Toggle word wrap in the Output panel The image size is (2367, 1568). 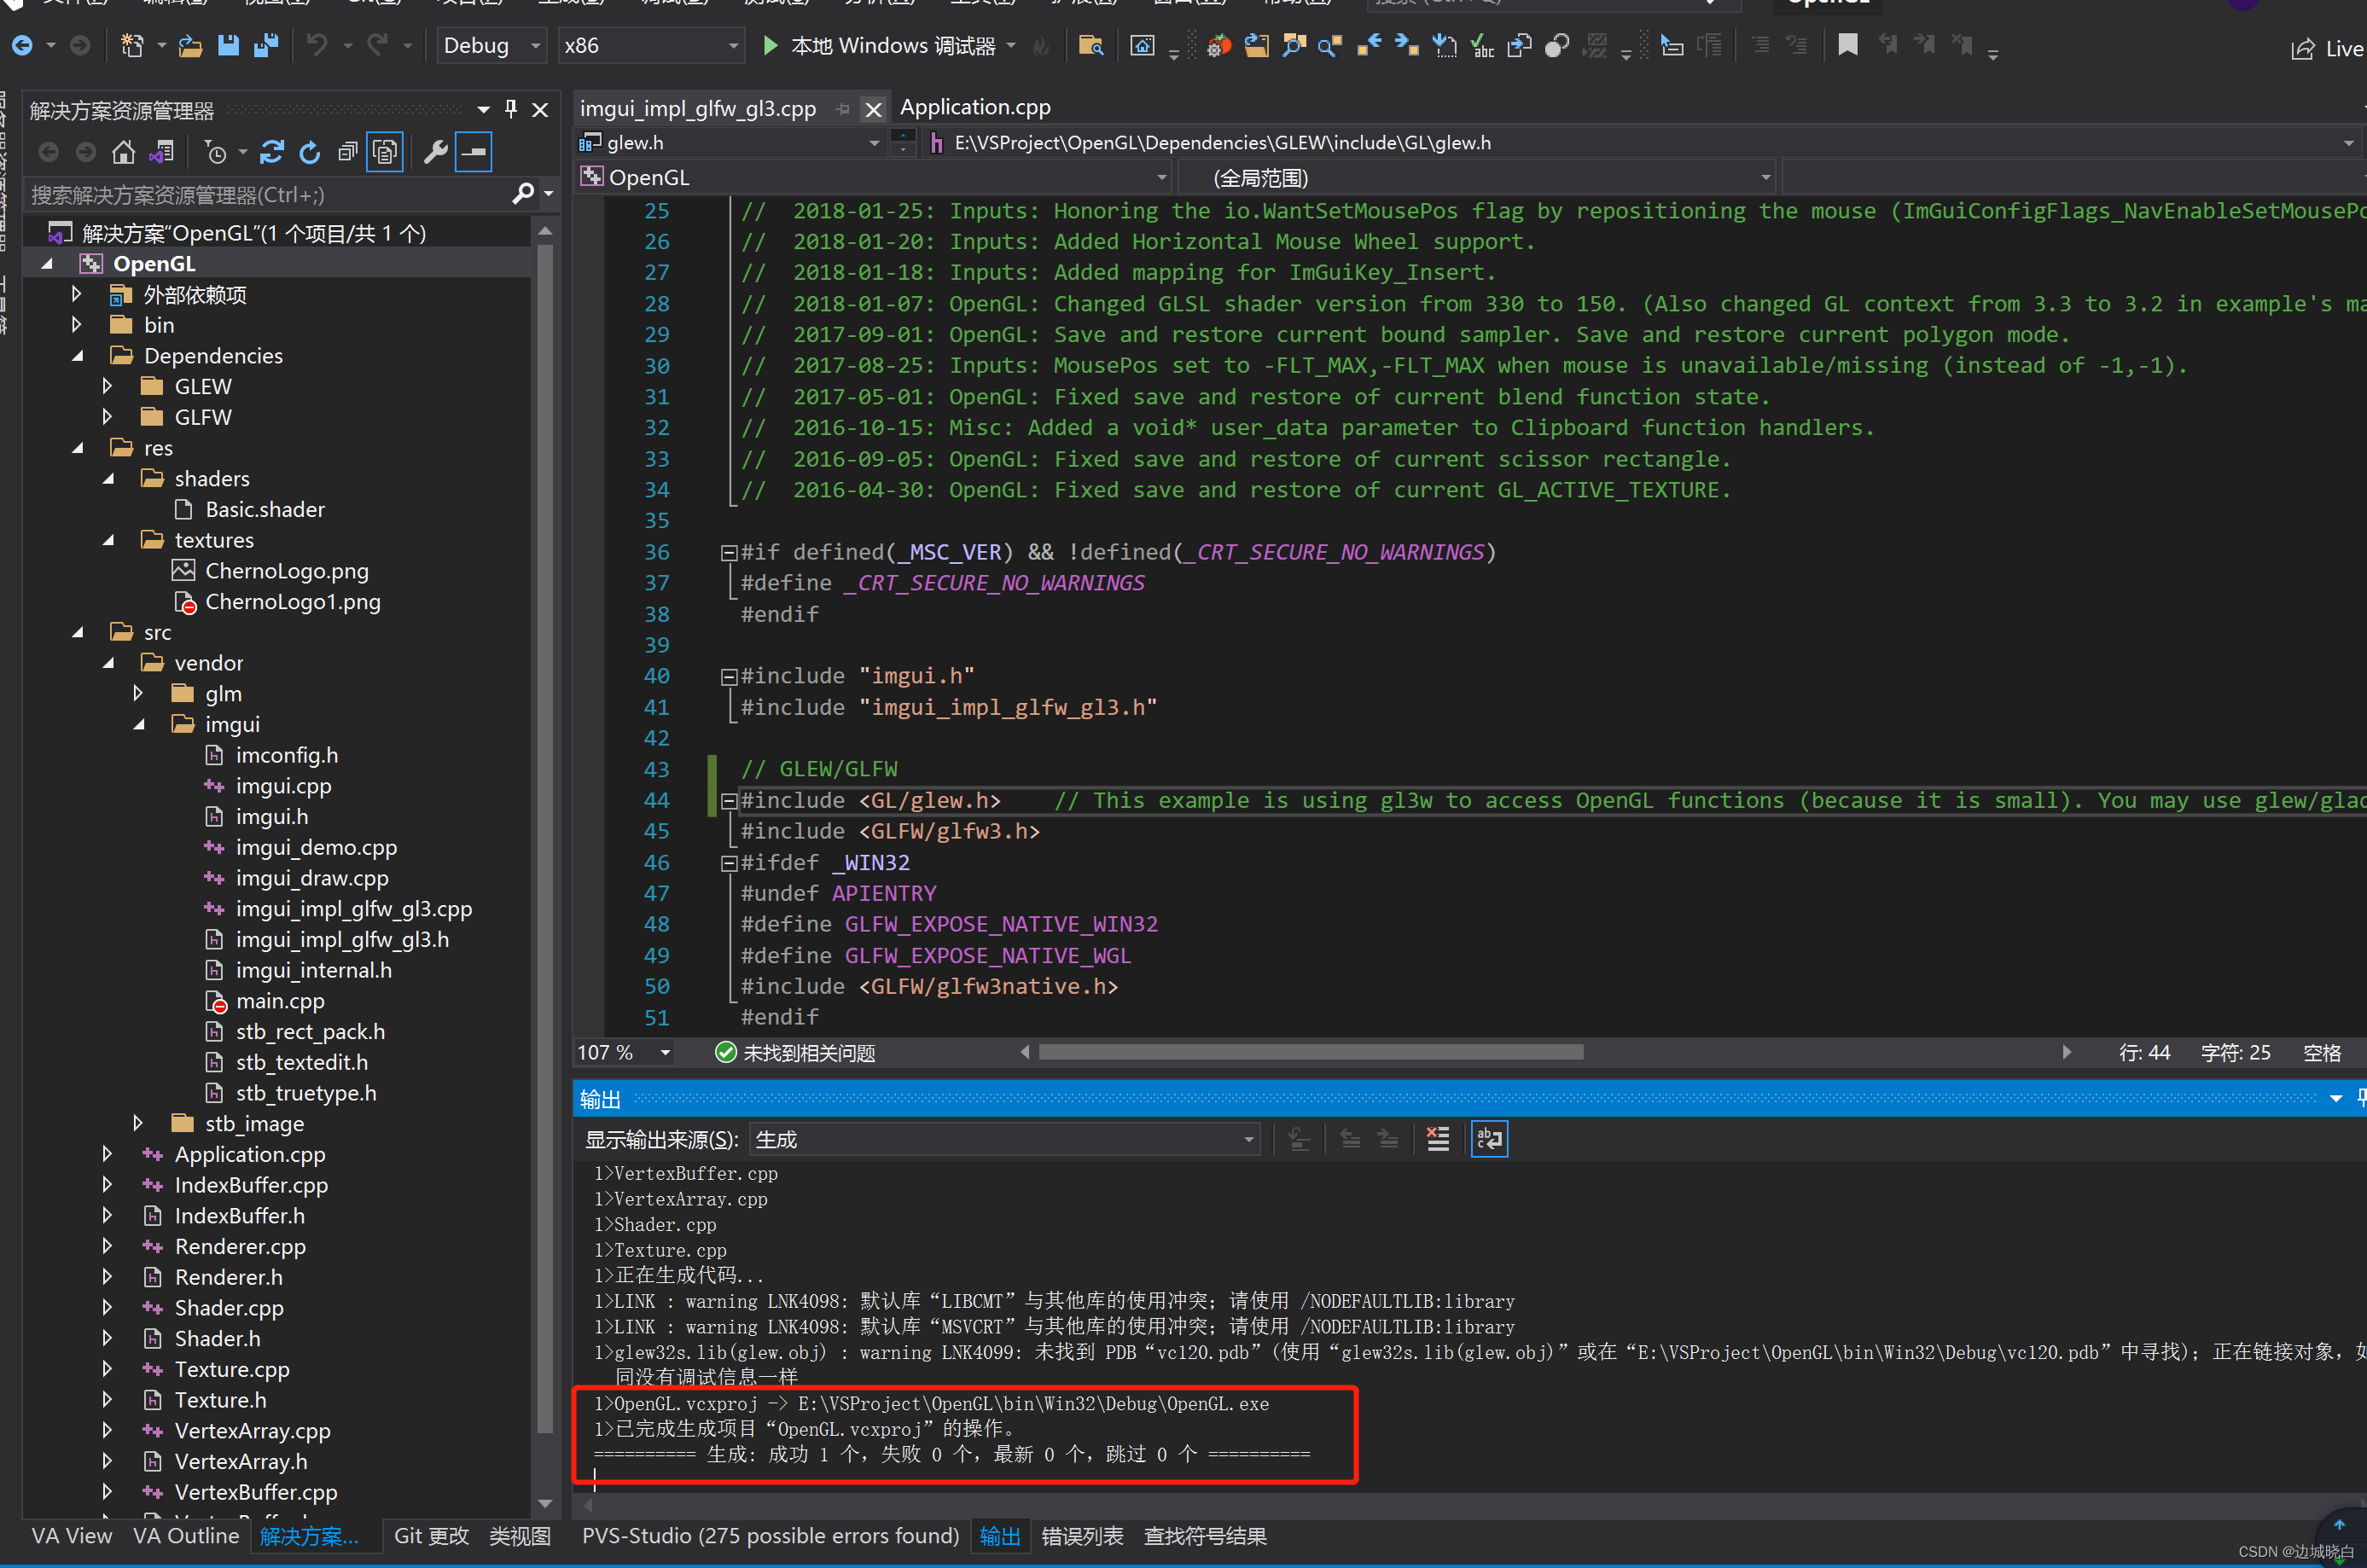[1489, 1139]
